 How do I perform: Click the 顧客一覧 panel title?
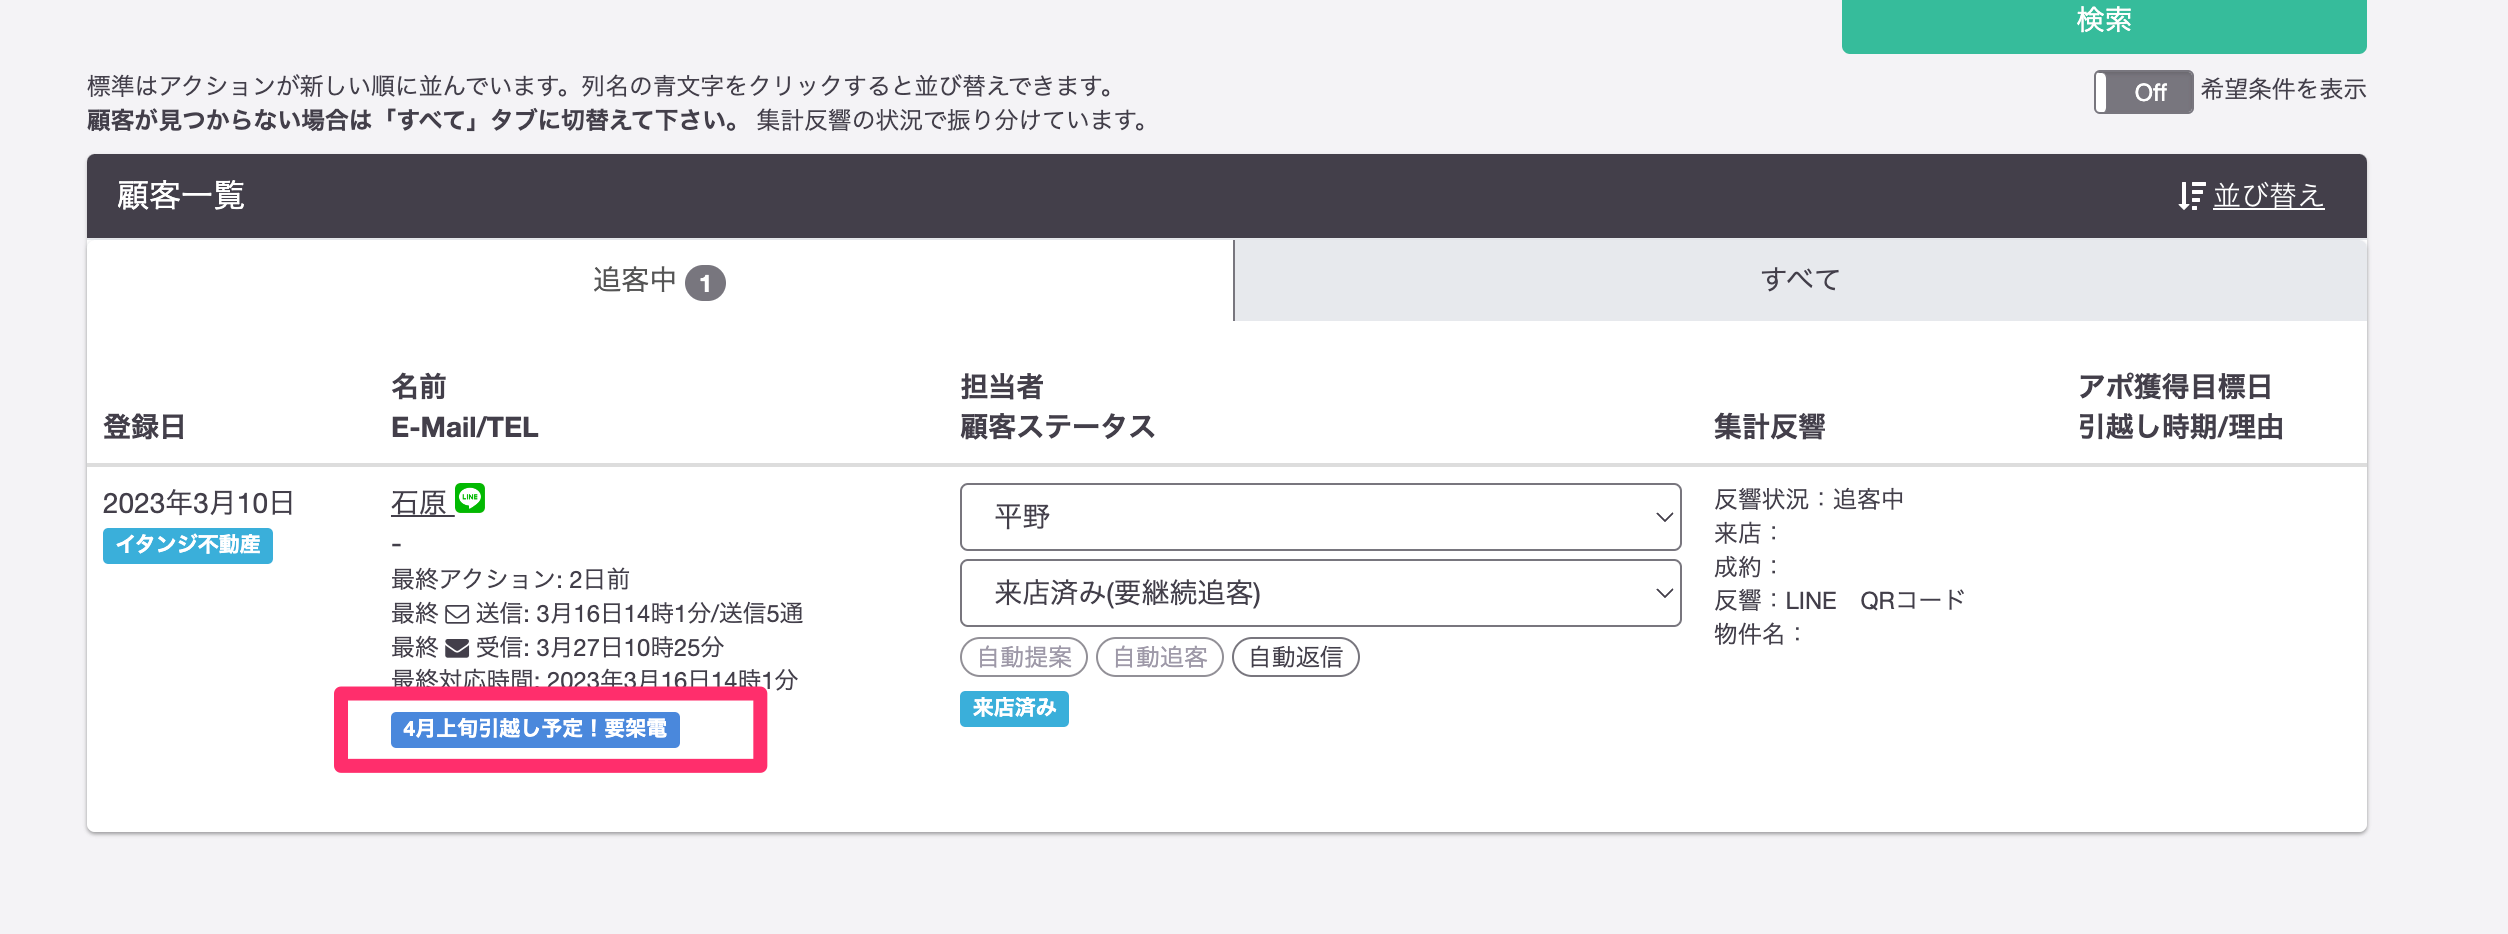(181, 195)
